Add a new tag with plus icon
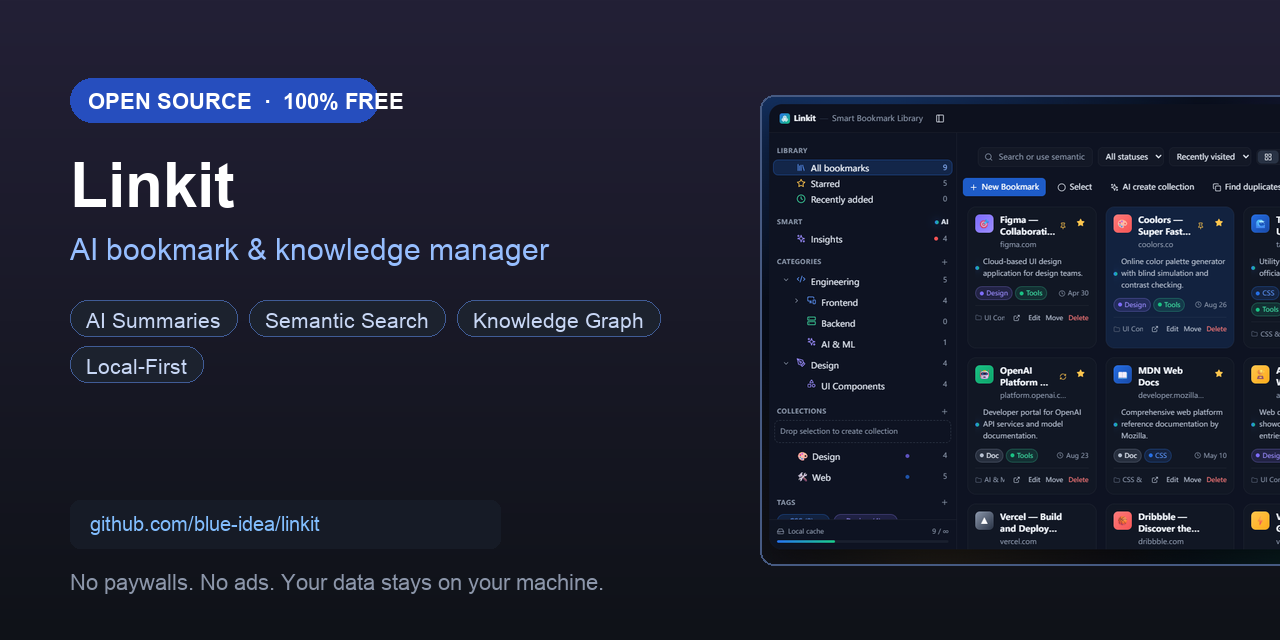The image size is (1280, 640). (944, 503)
